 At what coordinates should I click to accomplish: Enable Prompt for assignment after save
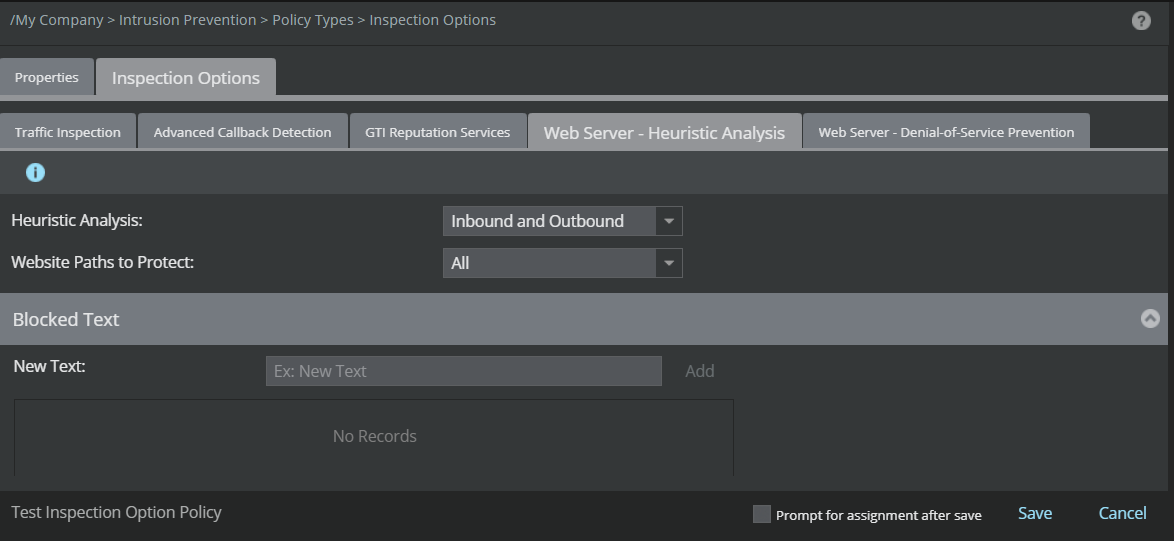761,514
